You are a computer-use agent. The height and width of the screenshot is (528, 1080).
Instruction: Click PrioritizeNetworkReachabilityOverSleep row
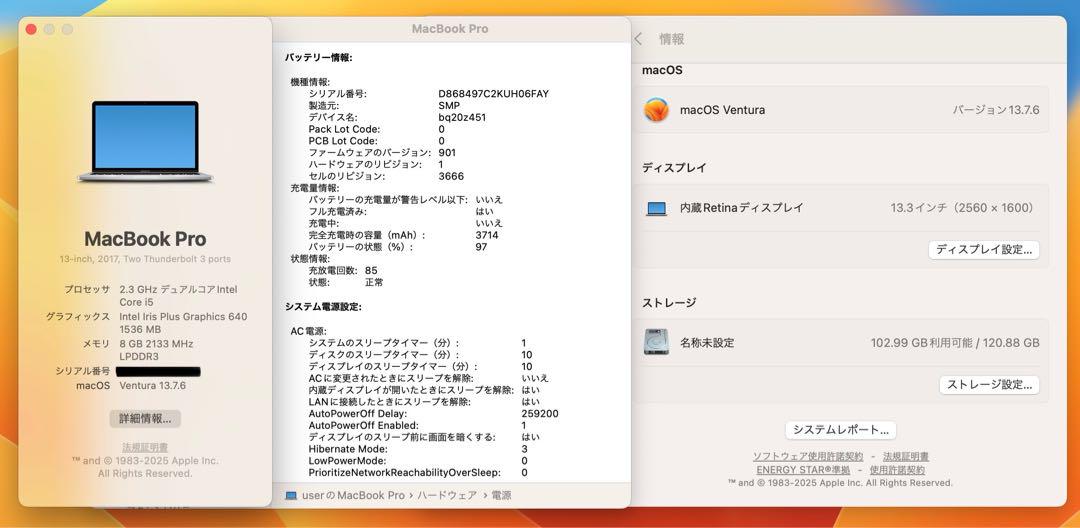[x=418, y=472]
